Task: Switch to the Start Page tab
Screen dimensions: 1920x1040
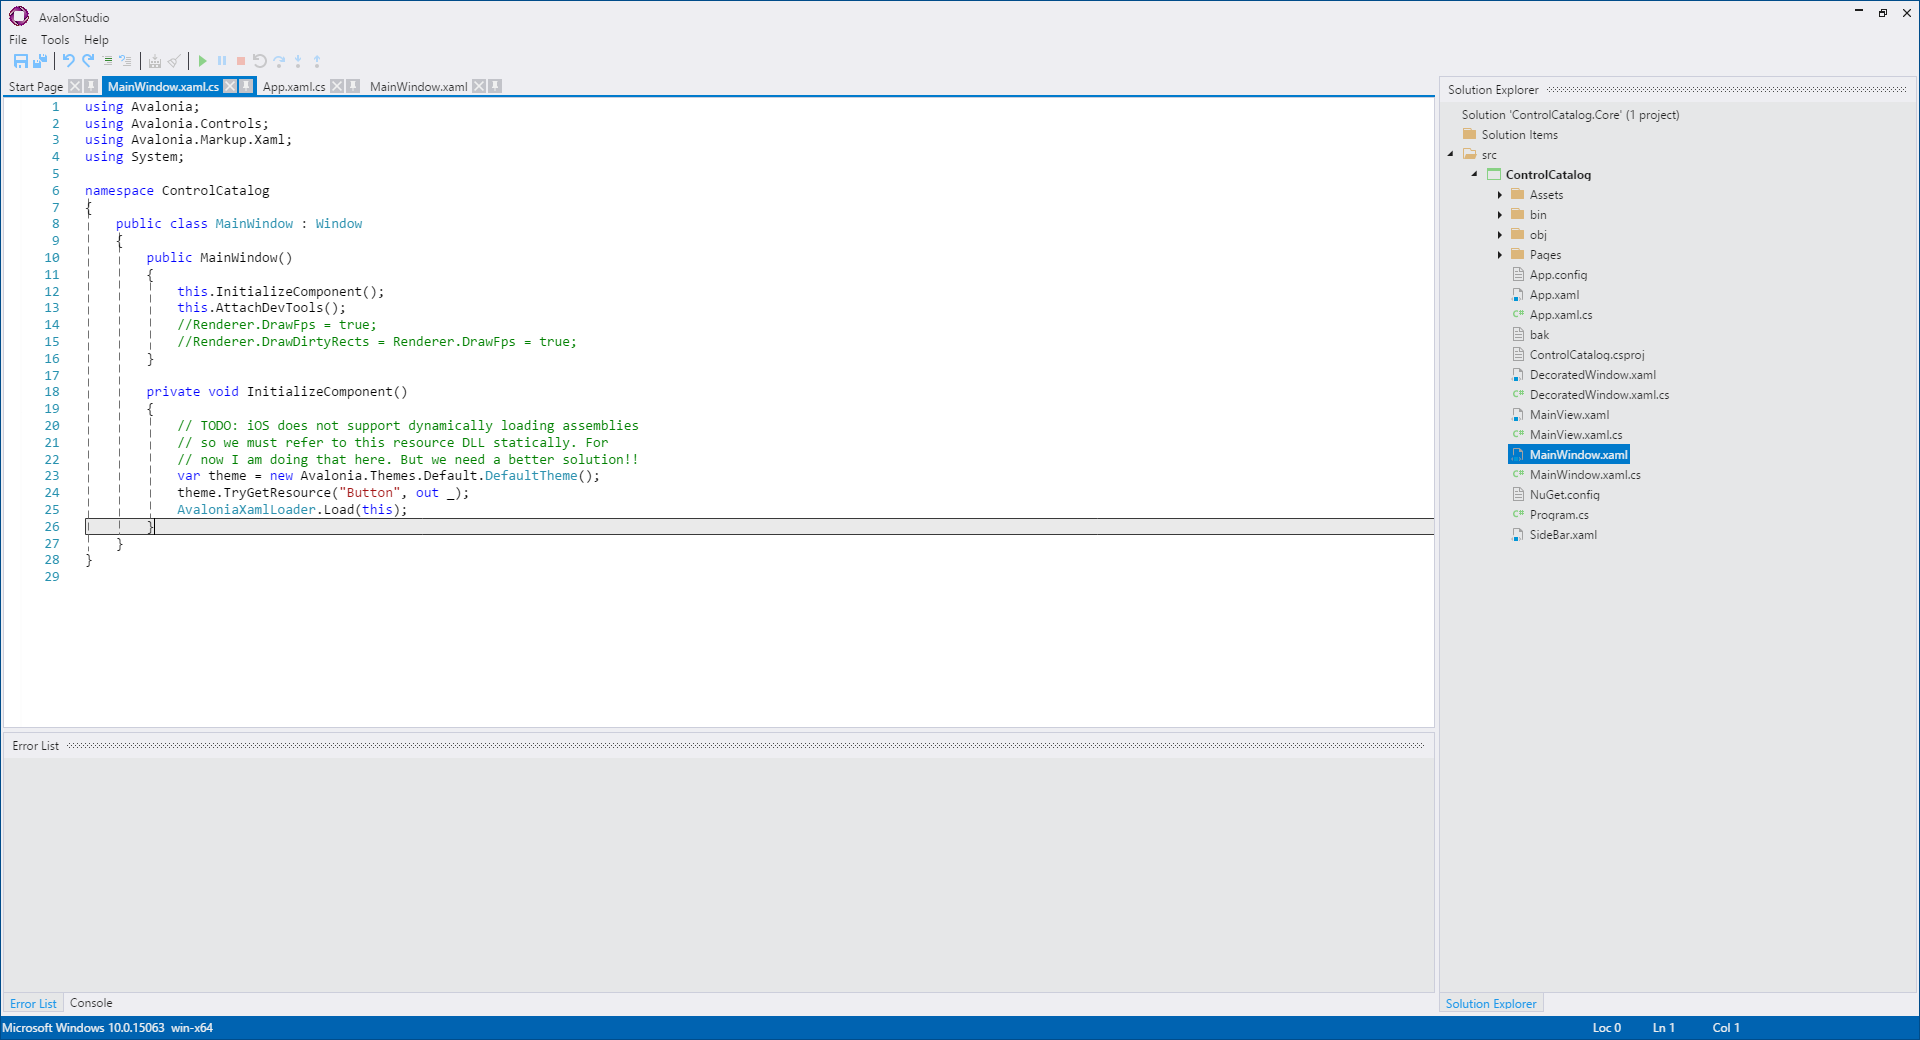Action: point(36,87)
